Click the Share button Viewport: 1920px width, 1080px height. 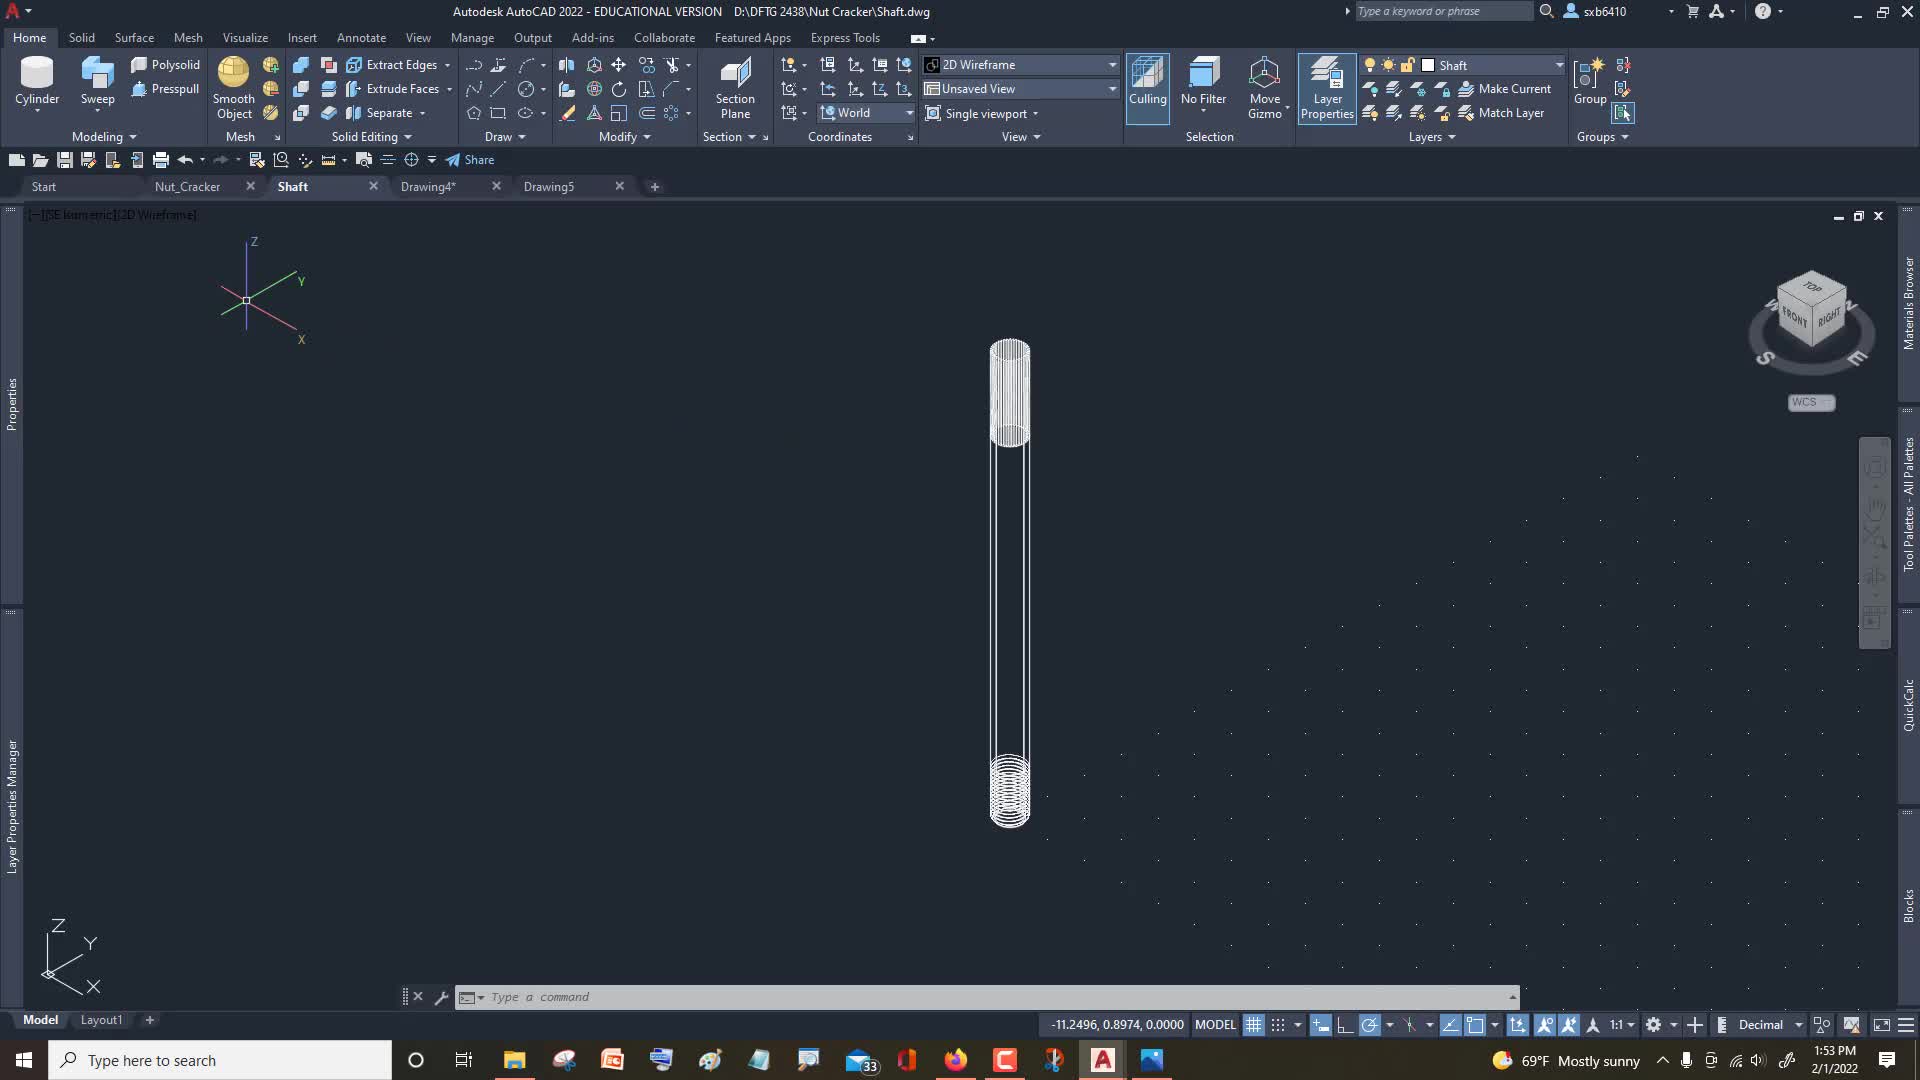click(470, 160)
